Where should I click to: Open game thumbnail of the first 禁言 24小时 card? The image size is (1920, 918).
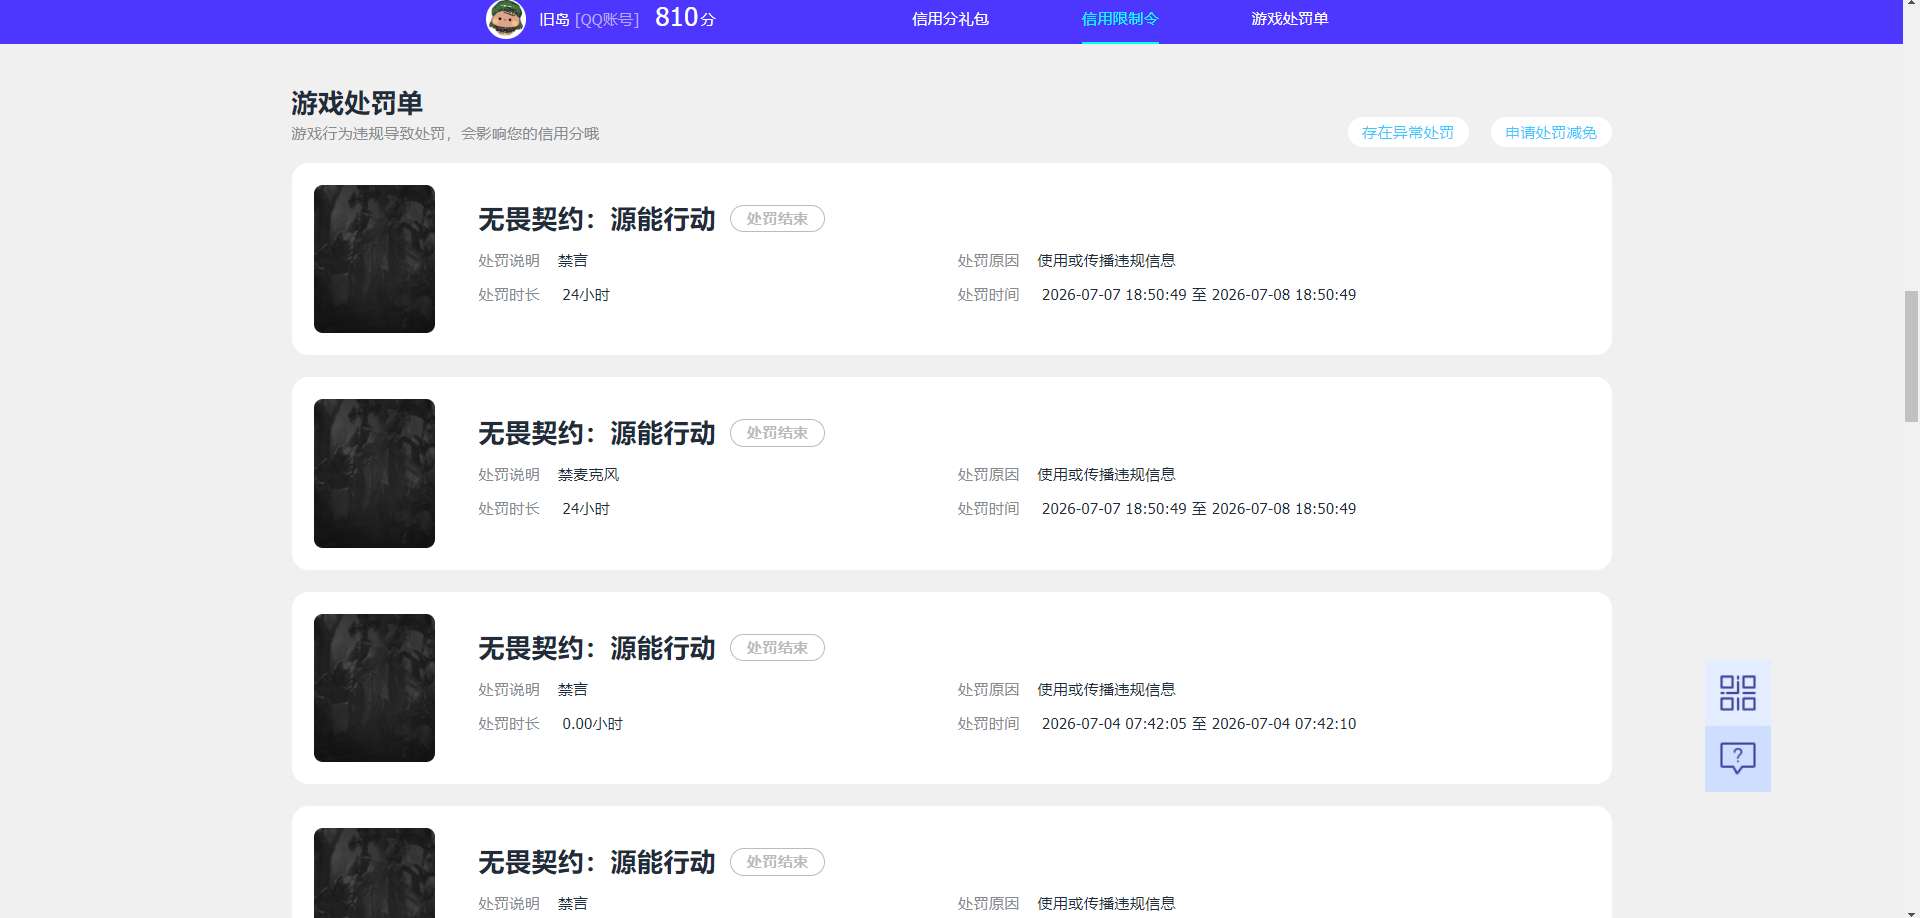pyautogui.click(x=374, y=259)
